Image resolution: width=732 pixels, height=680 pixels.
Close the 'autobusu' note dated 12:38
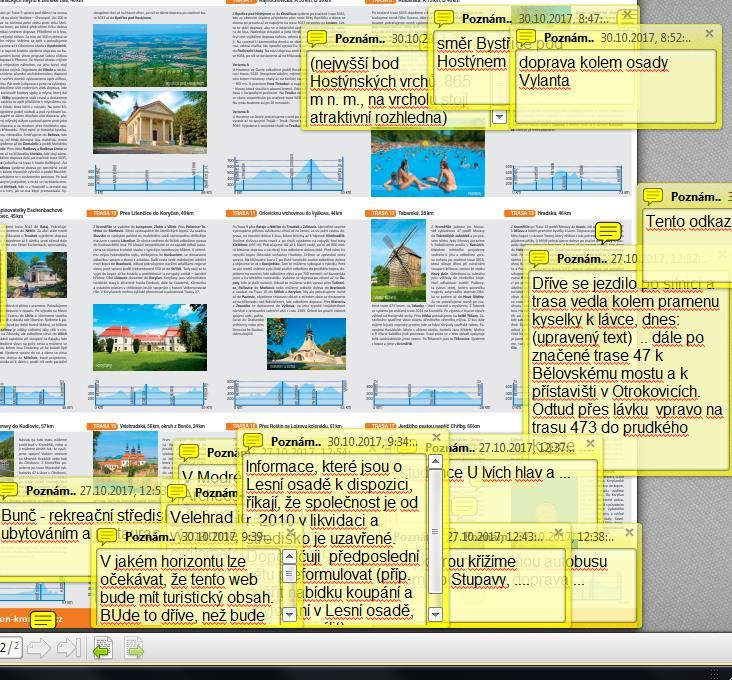click(x=629, y=532)
